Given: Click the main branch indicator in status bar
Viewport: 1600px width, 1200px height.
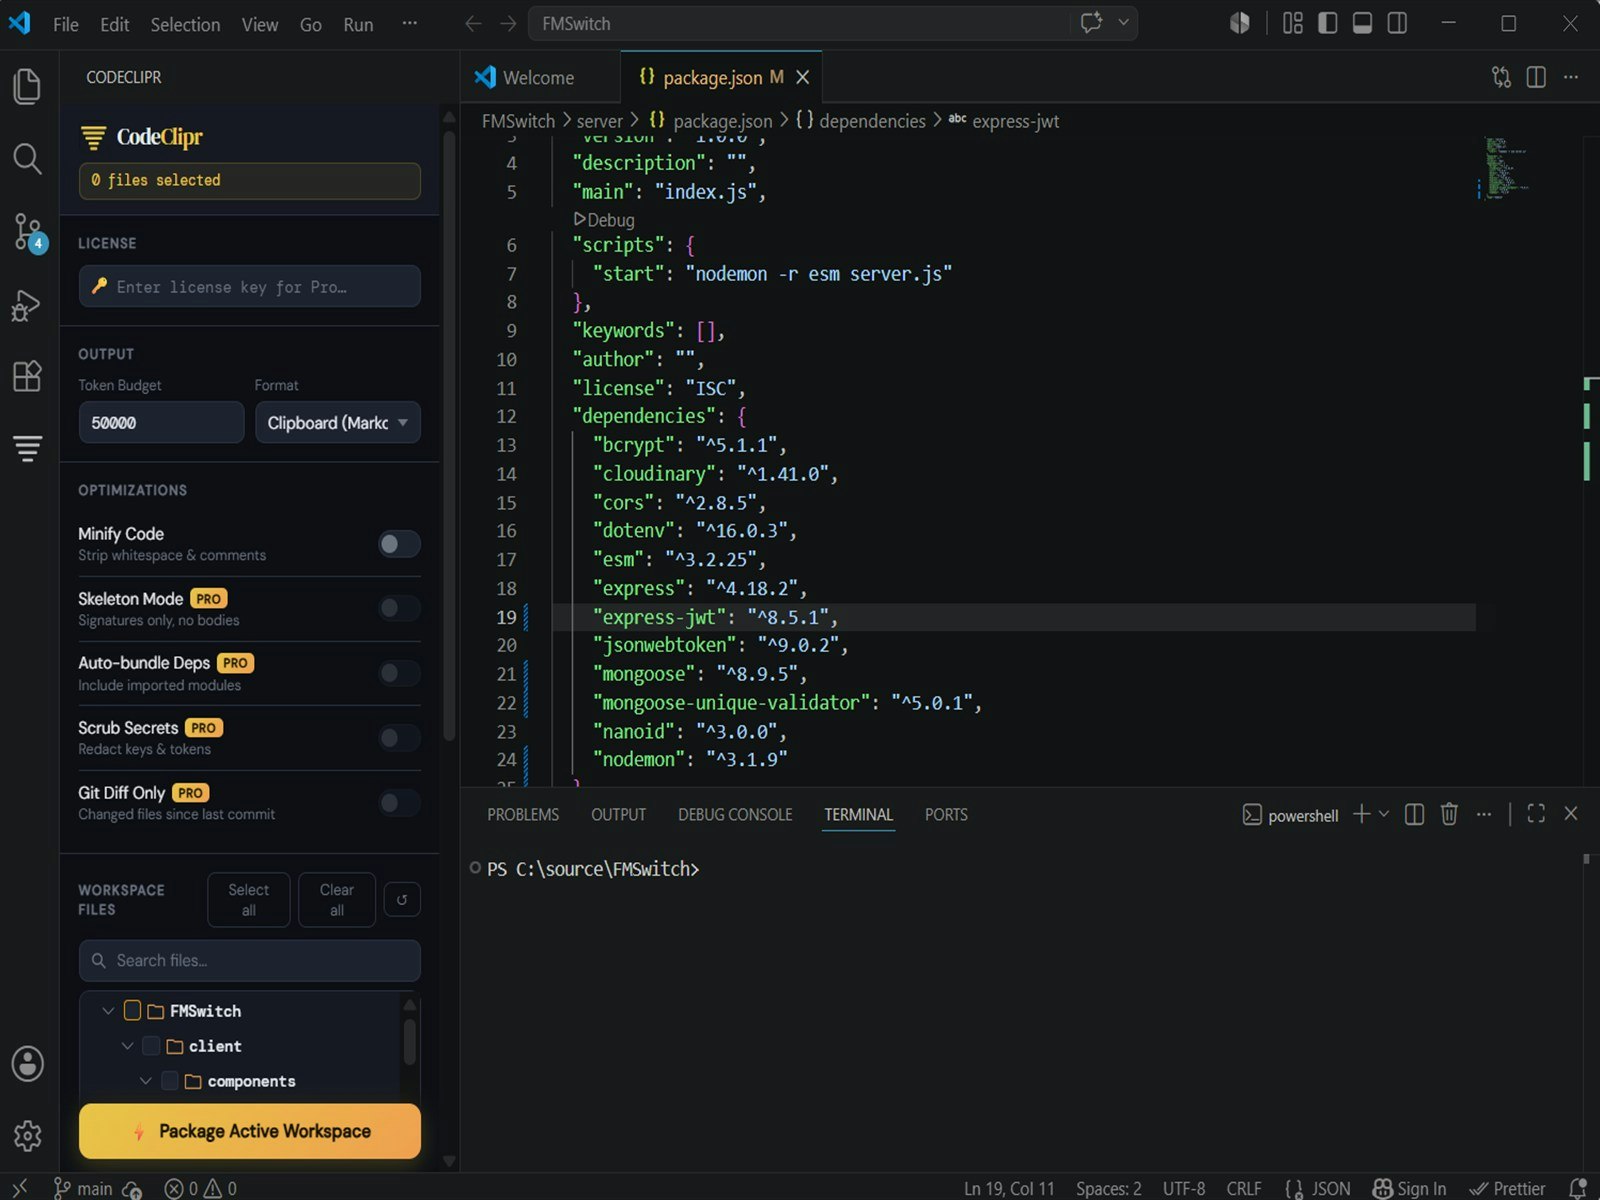Looking at the screenshot, I should (x=84, y=1188).
